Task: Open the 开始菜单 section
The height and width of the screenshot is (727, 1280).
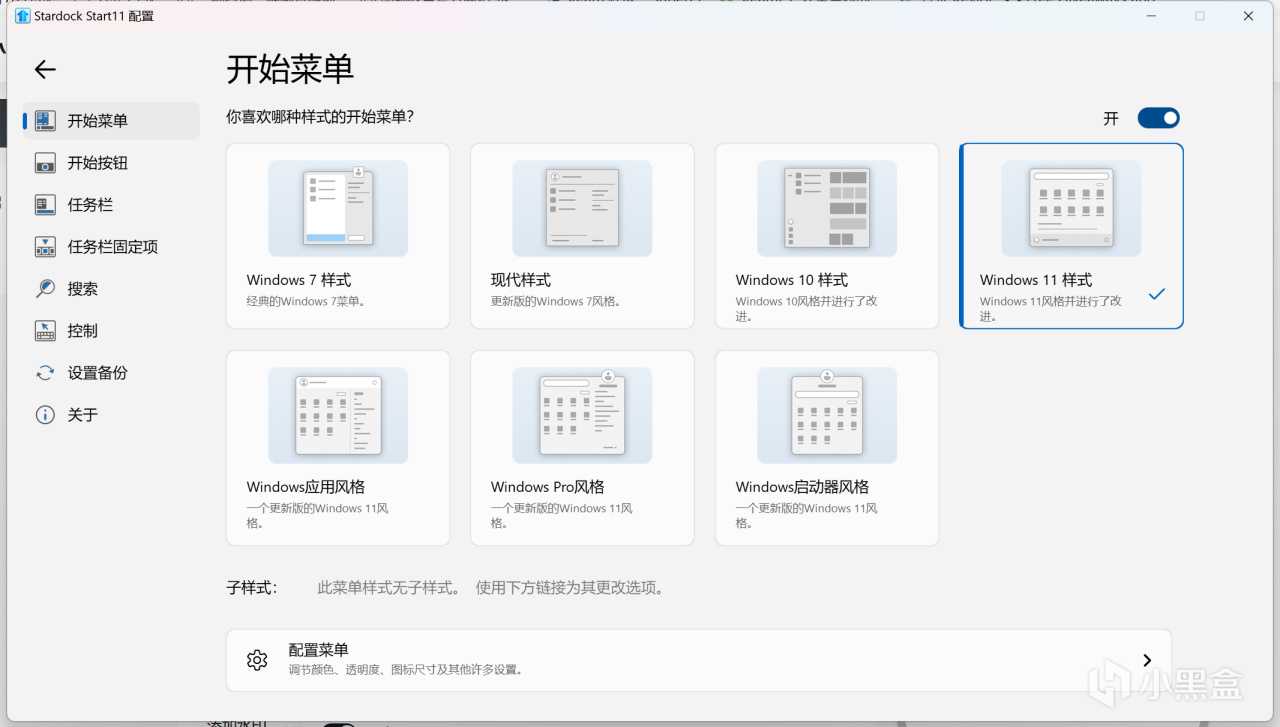Action: (x=111, y=121)
